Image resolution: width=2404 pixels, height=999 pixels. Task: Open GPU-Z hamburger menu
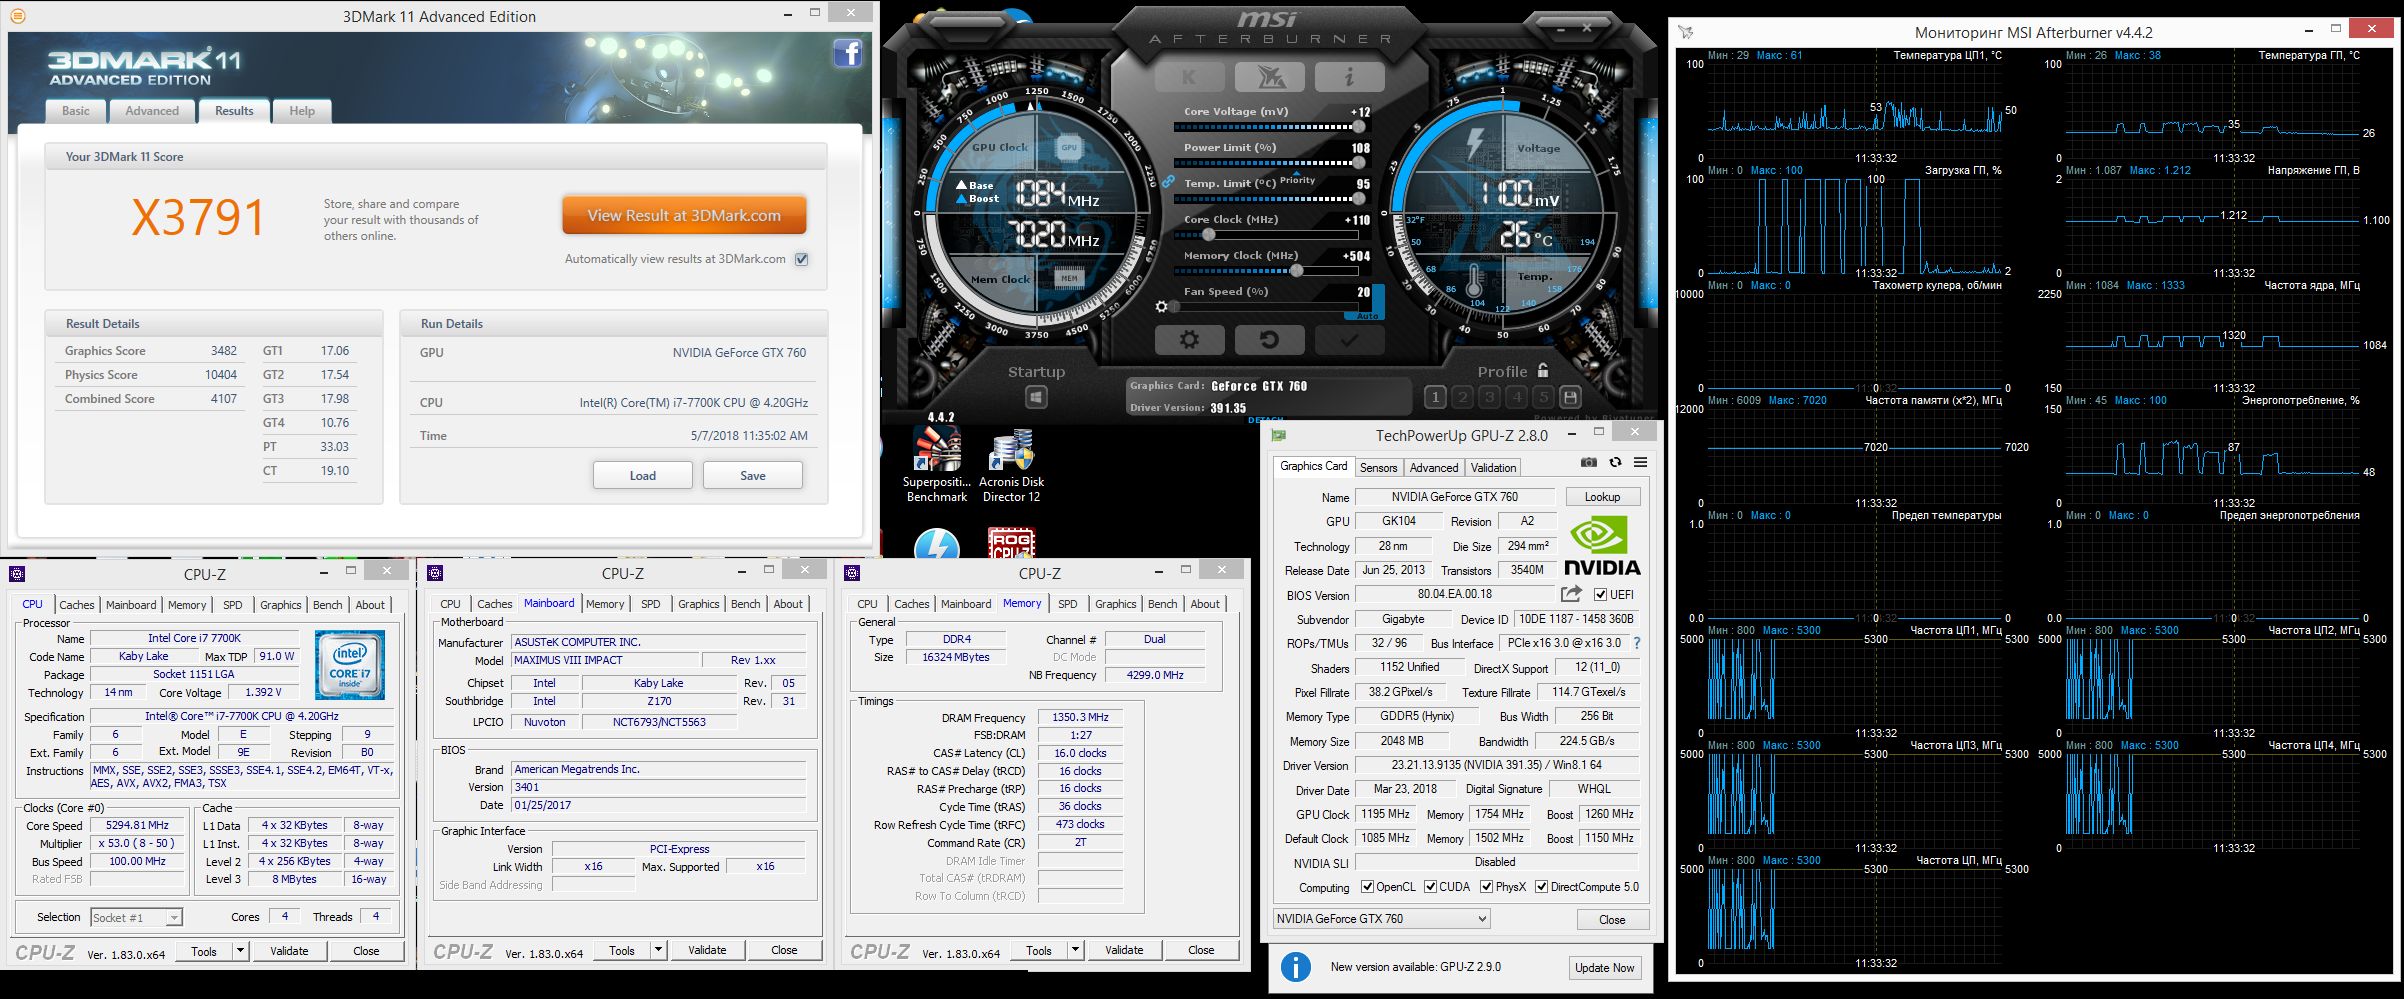pyautogui.click(x=1641, y=462)
